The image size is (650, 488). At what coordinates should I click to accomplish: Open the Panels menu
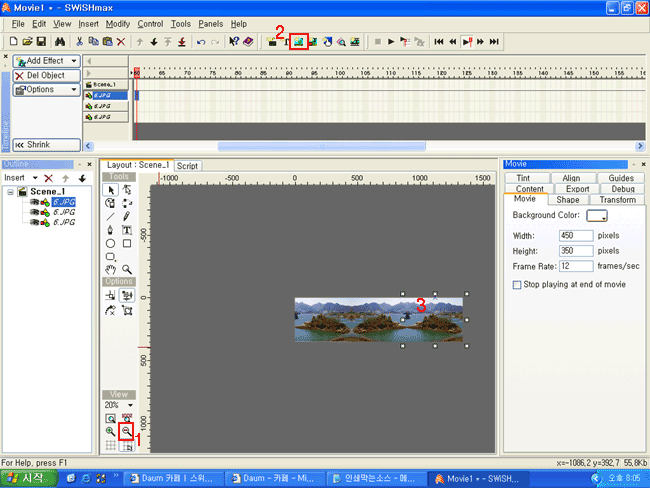point(211,24)
